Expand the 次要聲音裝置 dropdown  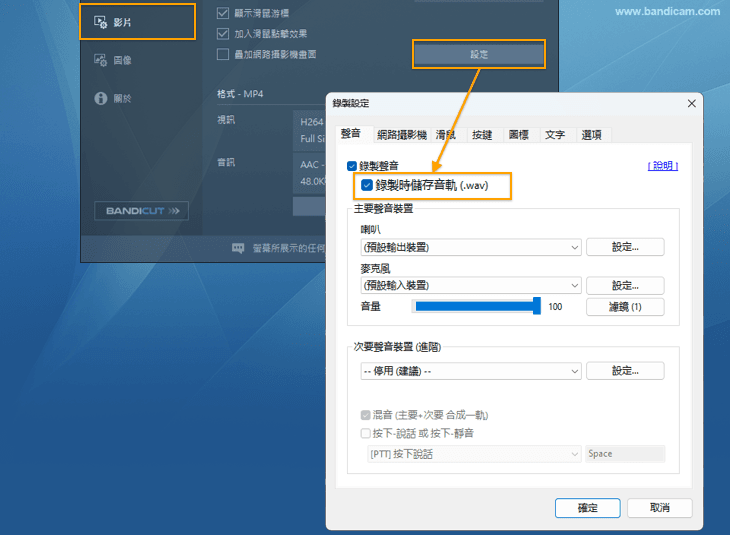[471, 371]
